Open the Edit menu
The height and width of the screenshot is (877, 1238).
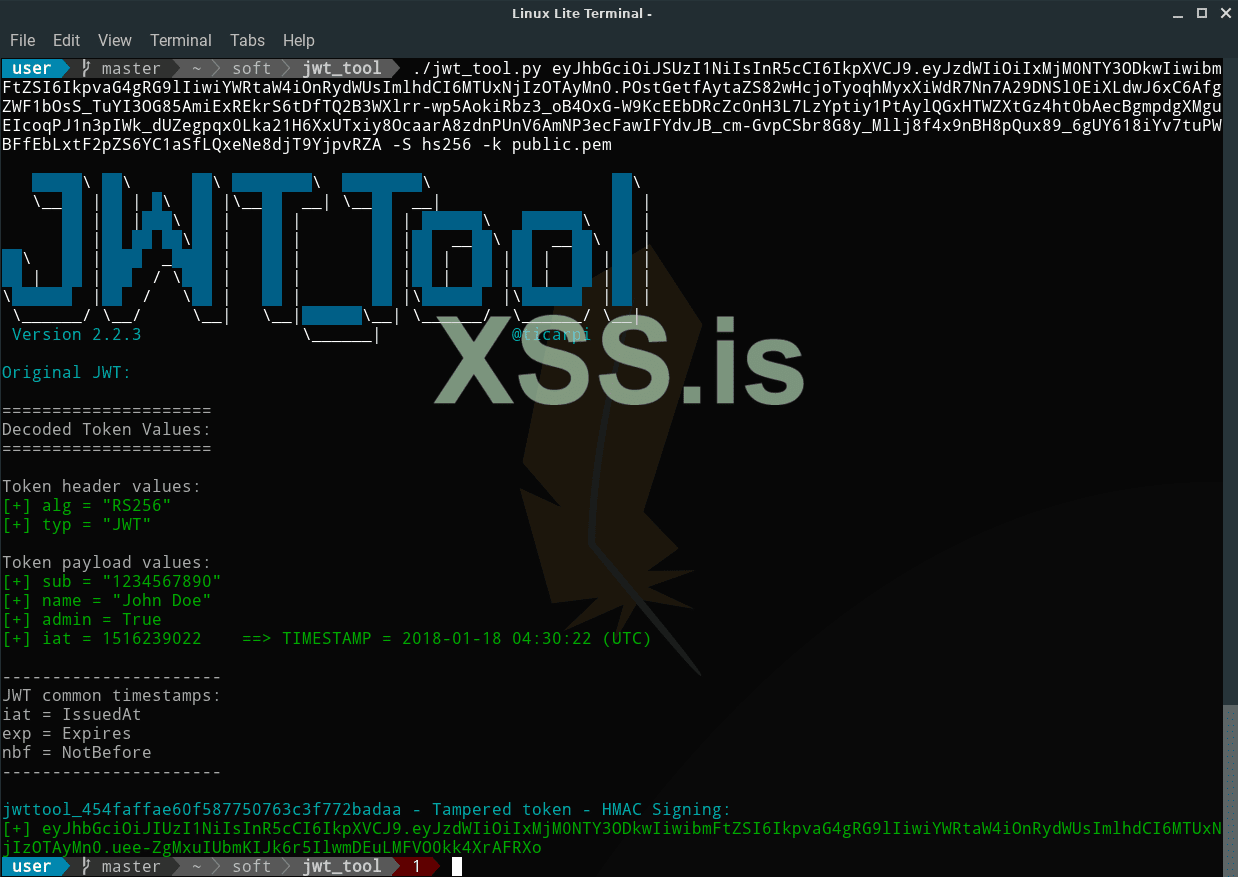pos(66,40)
